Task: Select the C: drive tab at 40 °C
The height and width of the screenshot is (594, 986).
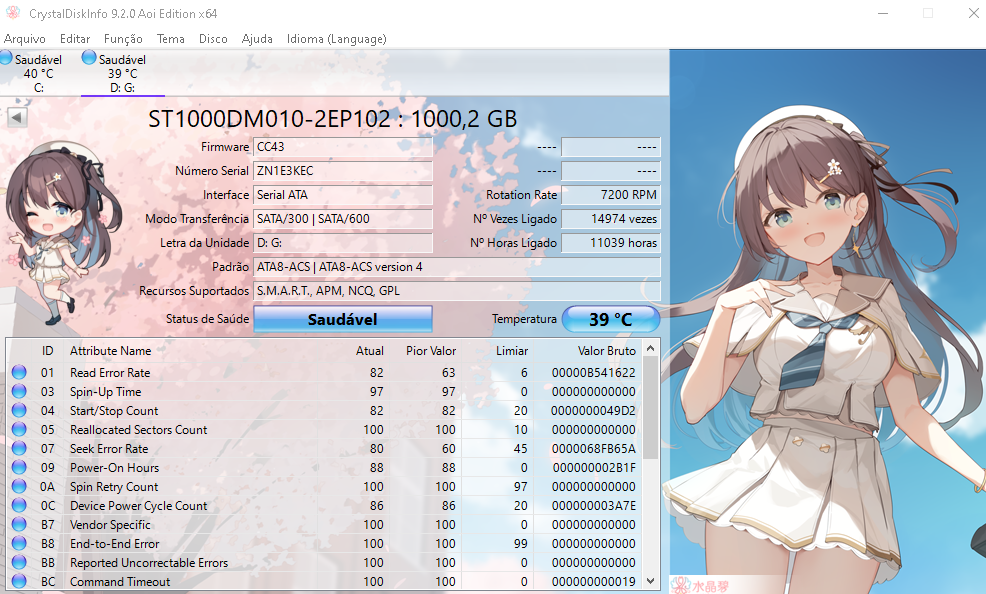Action: click(36, 73)
